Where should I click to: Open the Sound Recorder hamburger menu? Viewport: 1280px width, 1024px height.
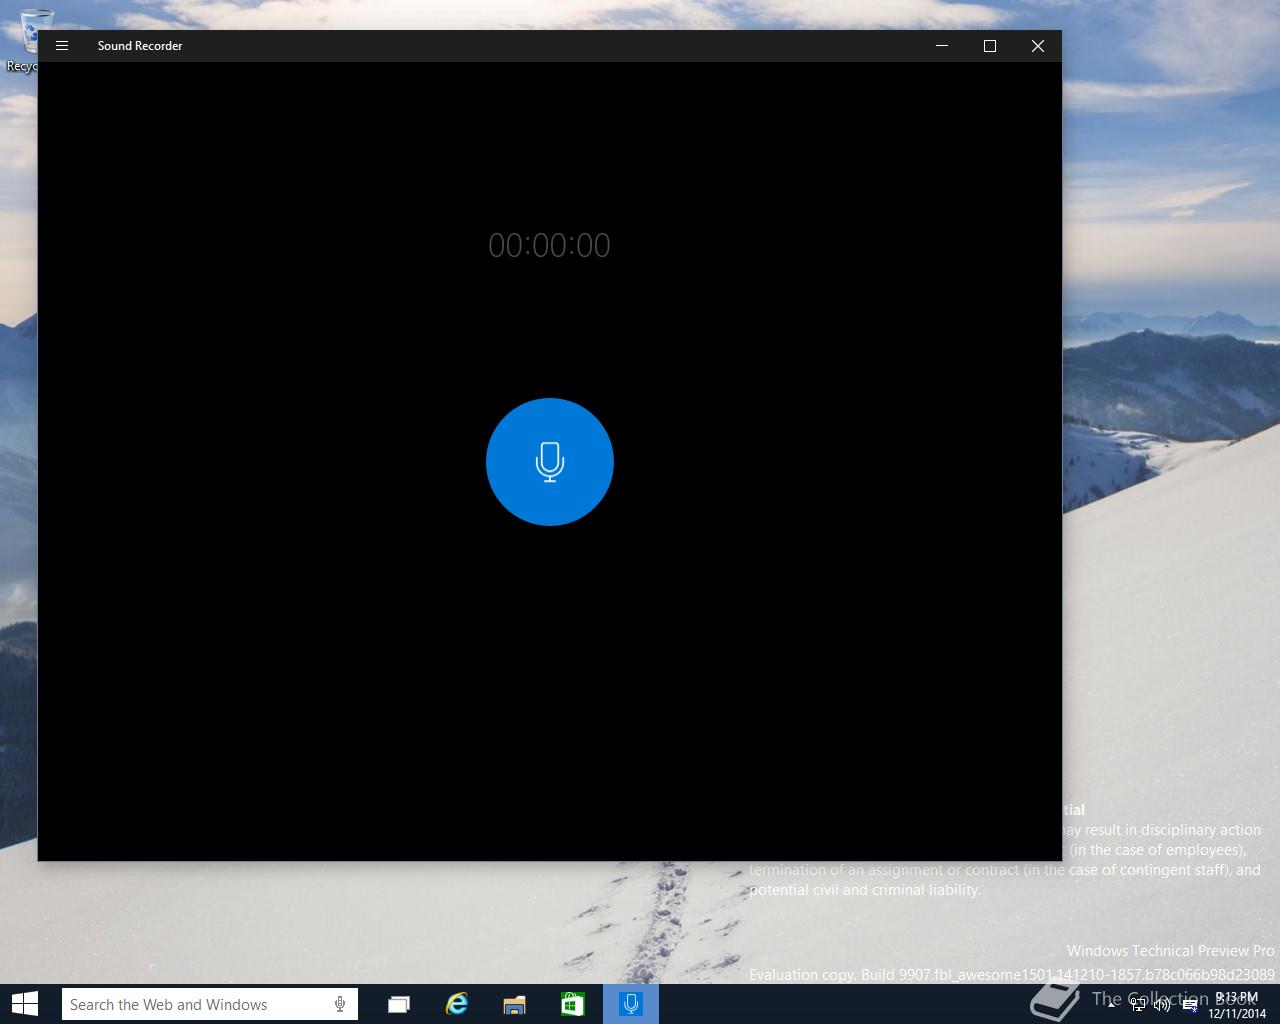(x=62, y=46)
